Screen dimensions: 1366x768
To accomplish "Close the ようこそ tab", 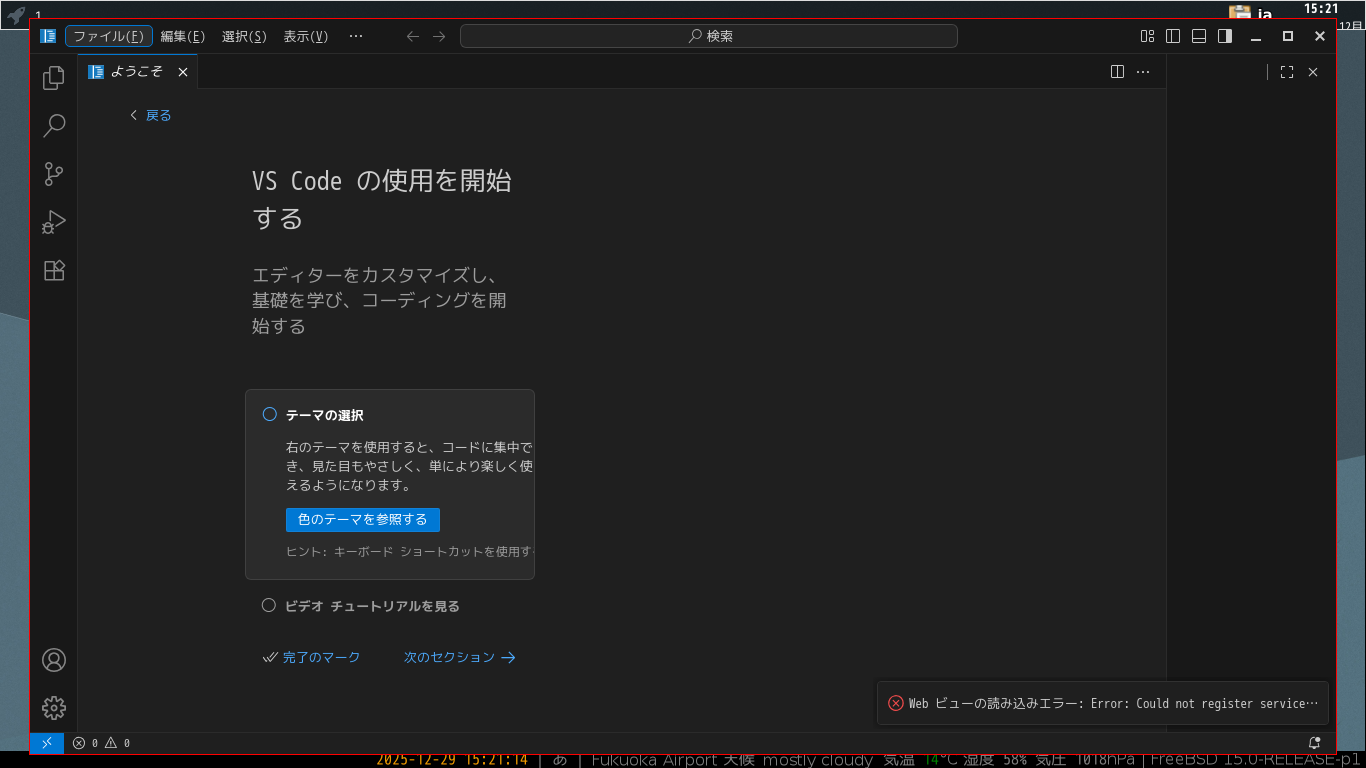I will (x=183, y=72).
